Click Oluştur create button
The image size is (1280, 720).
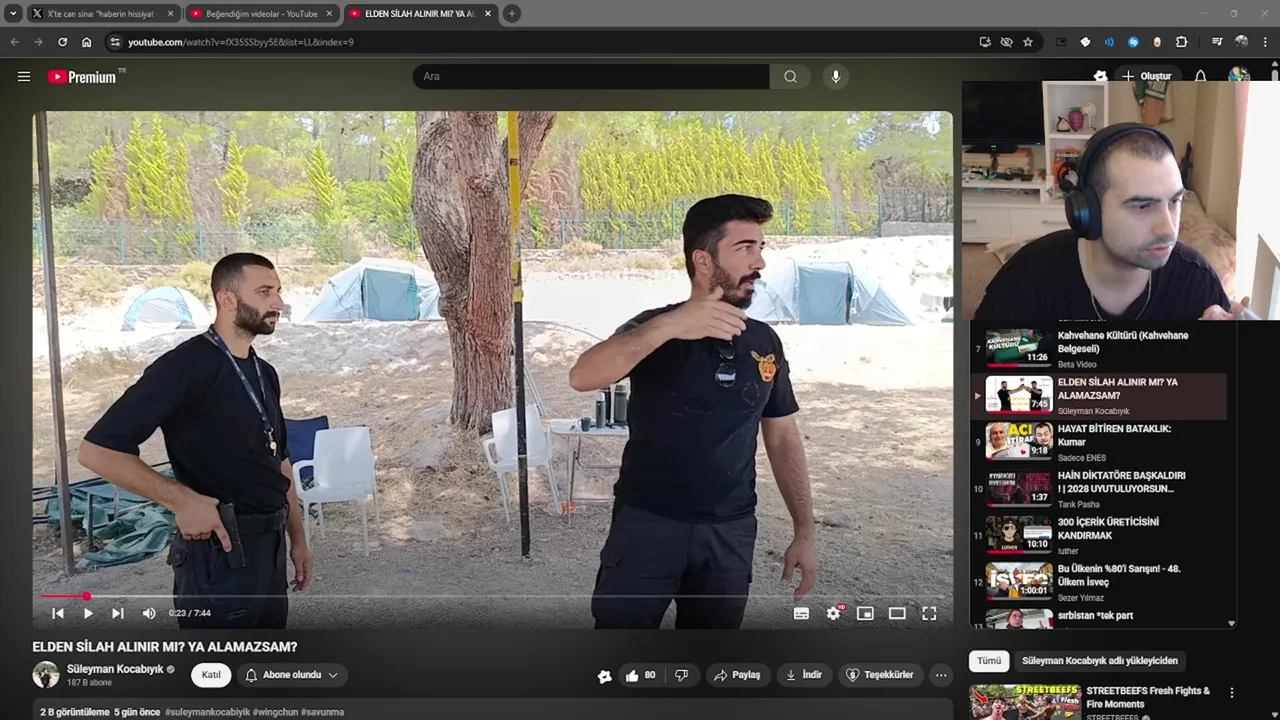(x=1146, y=76)
